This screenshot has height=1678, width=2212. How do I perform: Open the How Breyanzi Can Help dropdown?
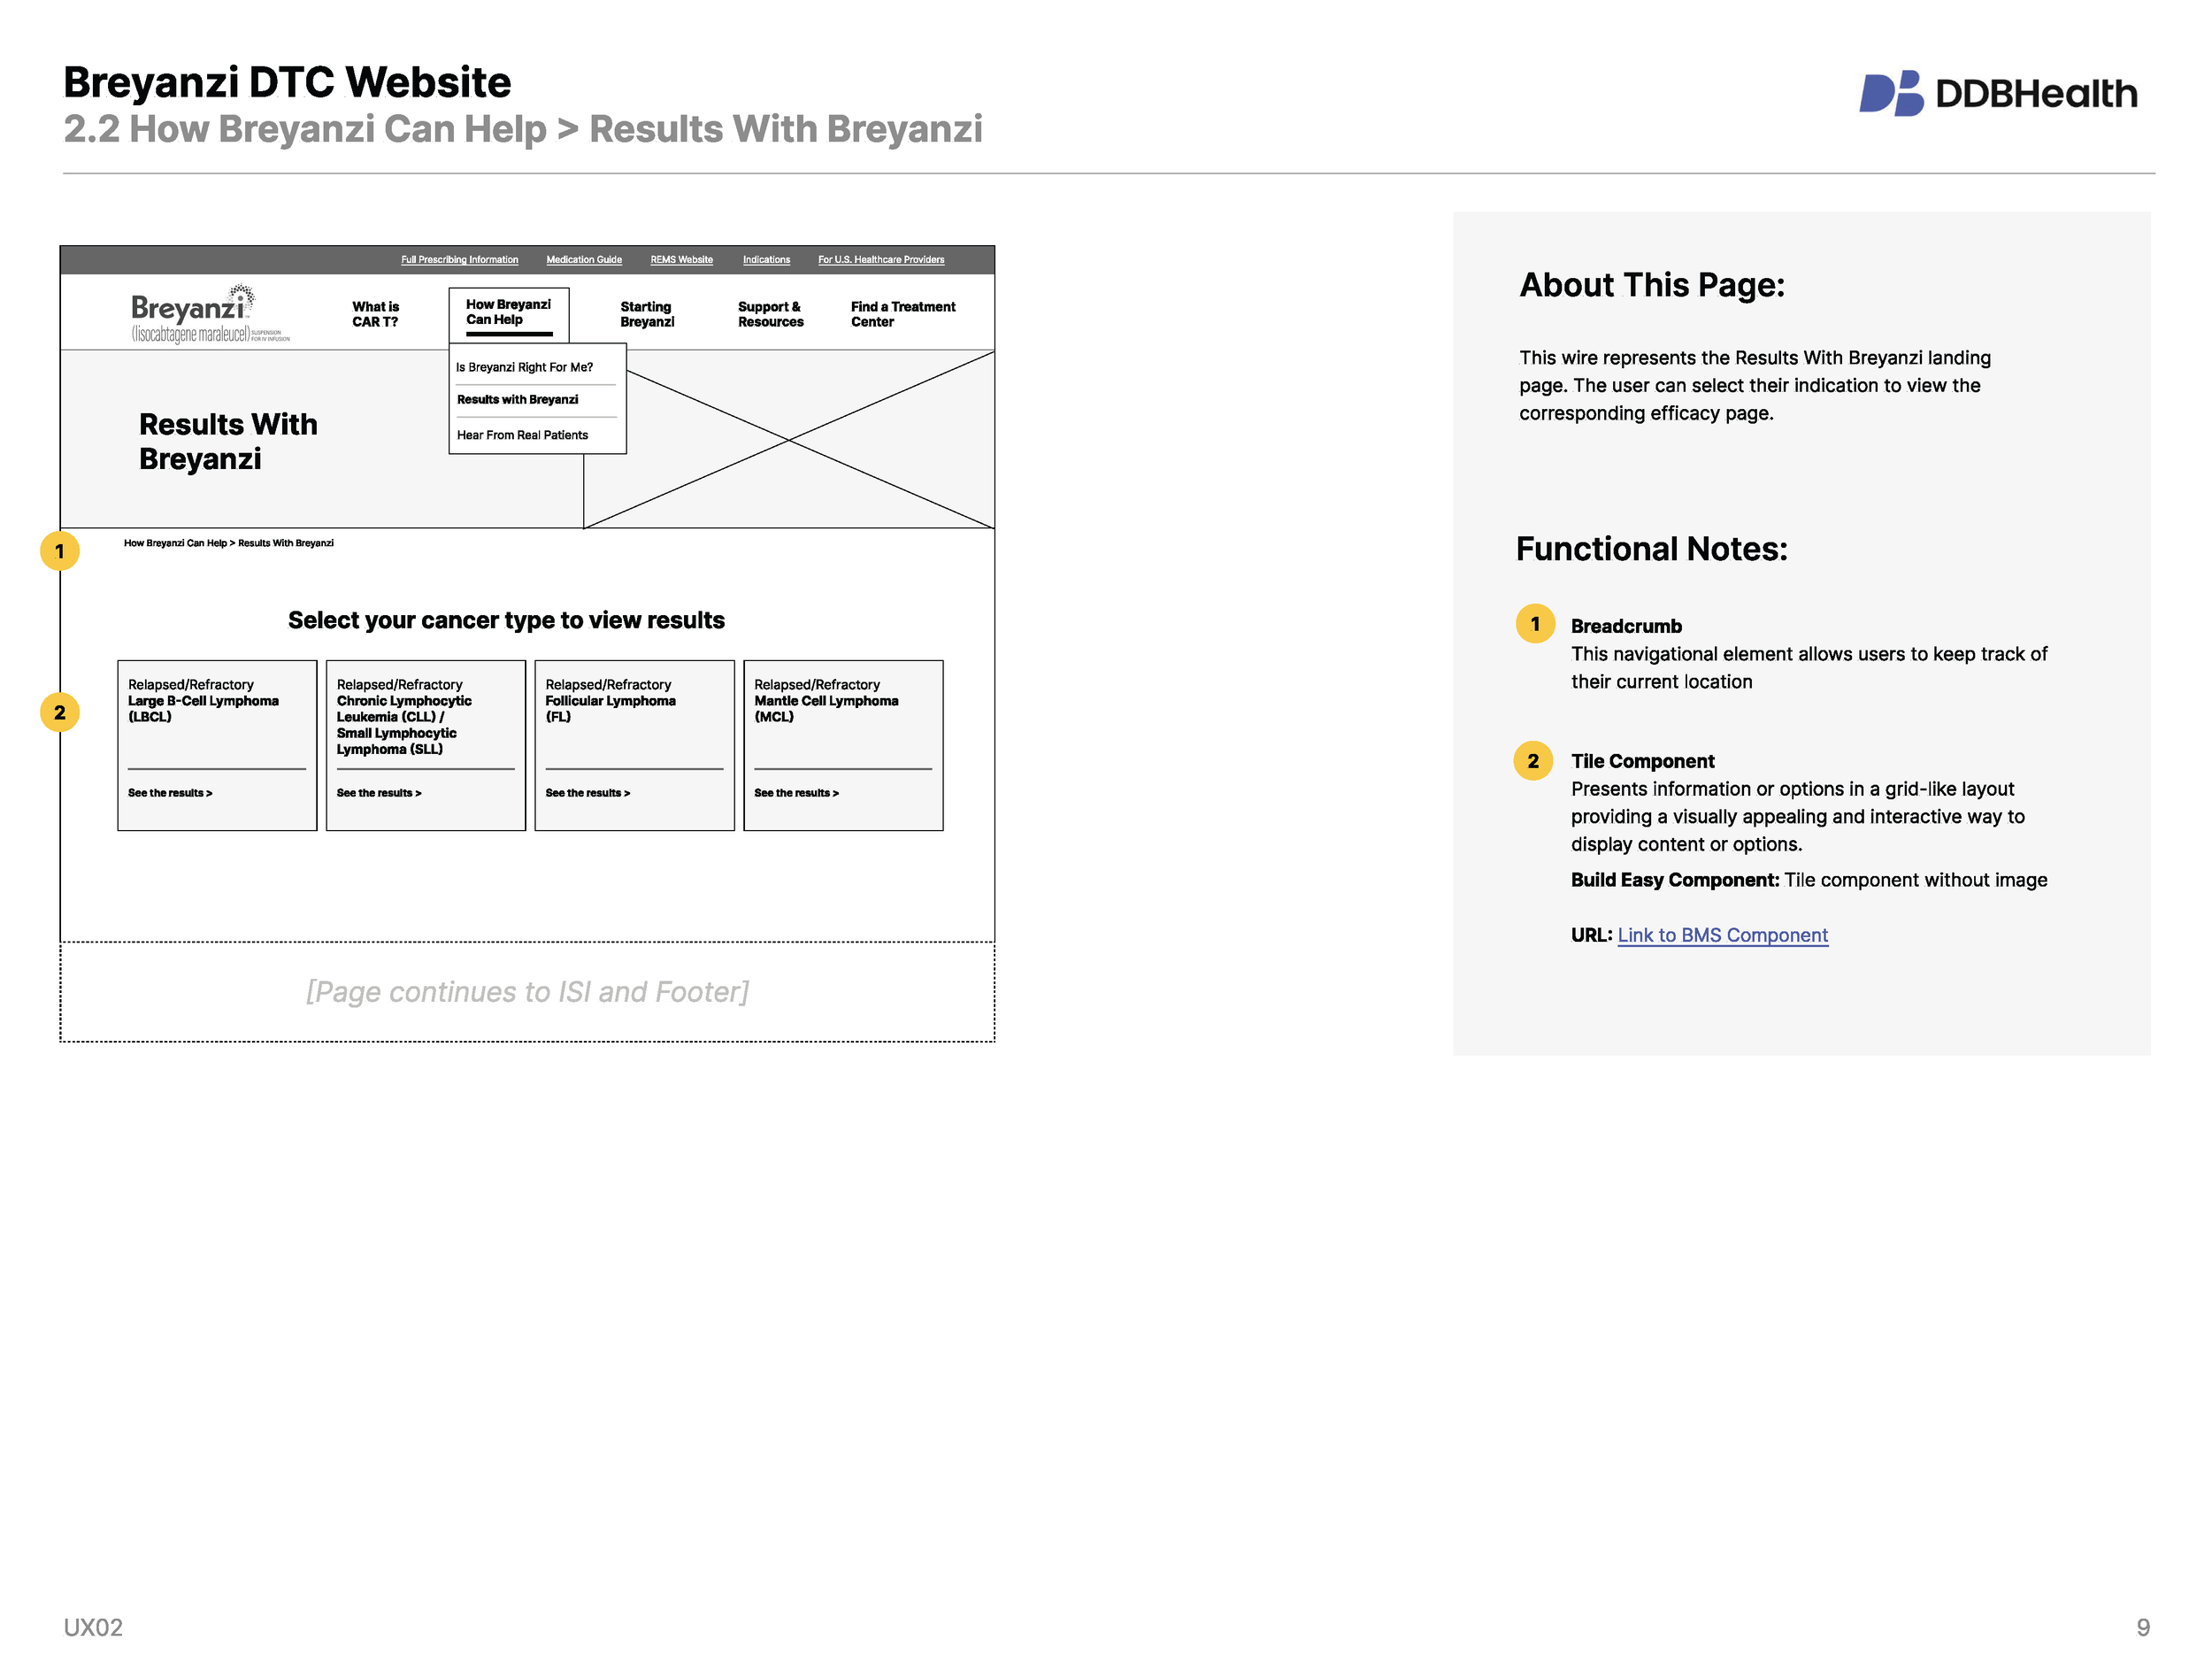tap(508, 312)
